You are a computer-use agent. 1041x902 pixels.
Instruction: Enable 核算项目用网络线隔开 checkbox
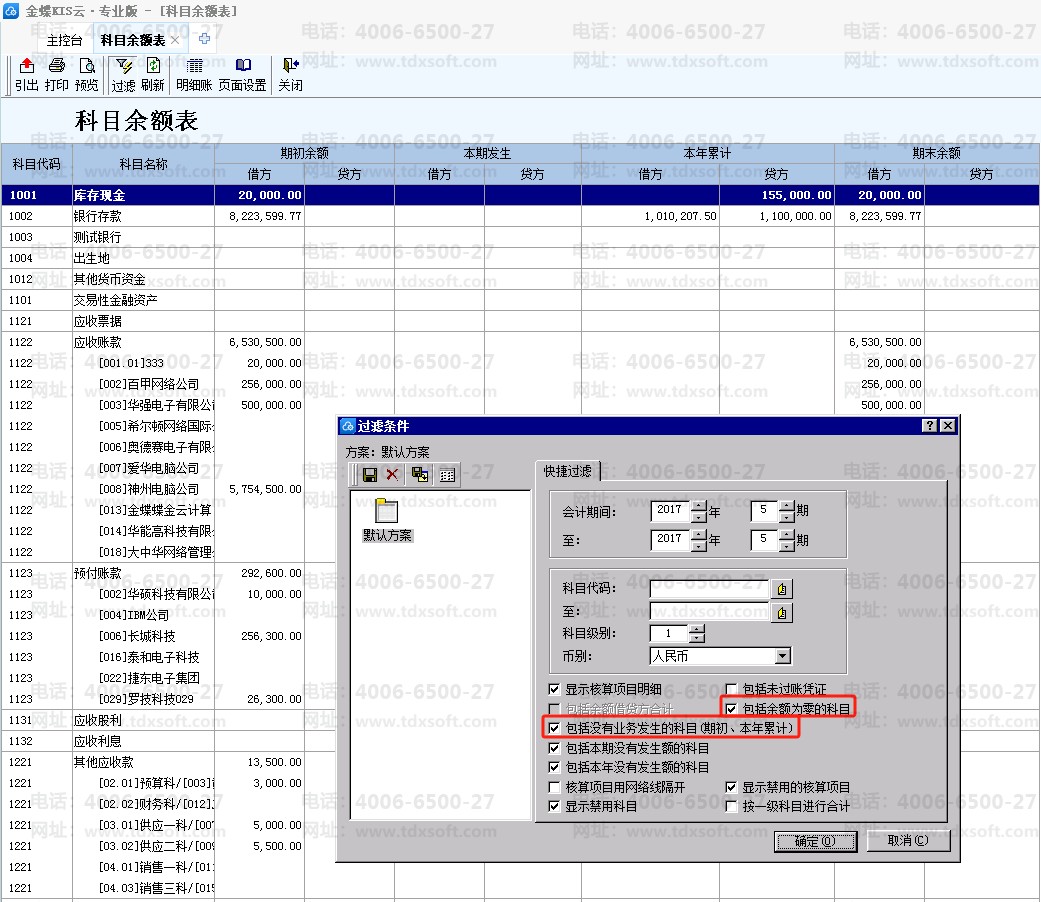coord(554,787)
